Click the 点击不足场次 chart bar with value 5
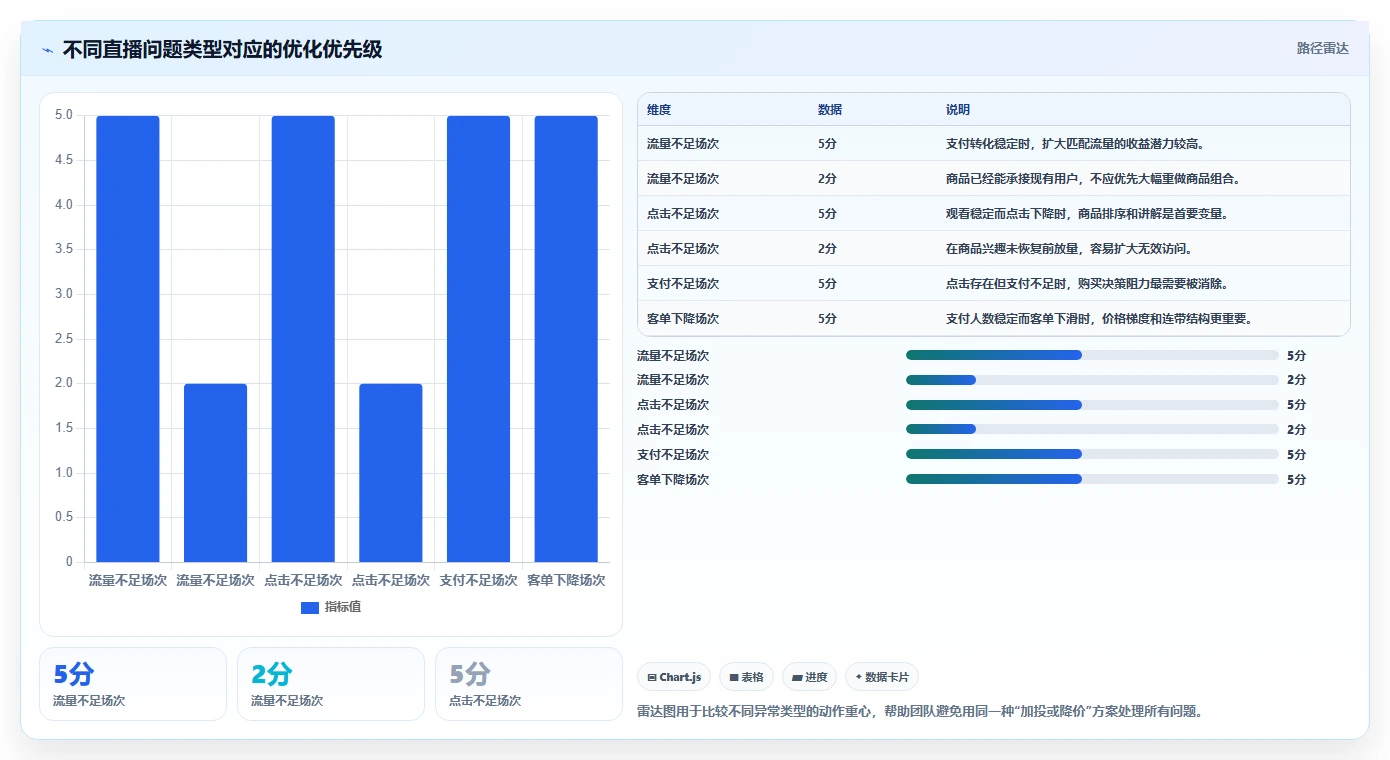The image size is (1390, 760). coord(303,339)
